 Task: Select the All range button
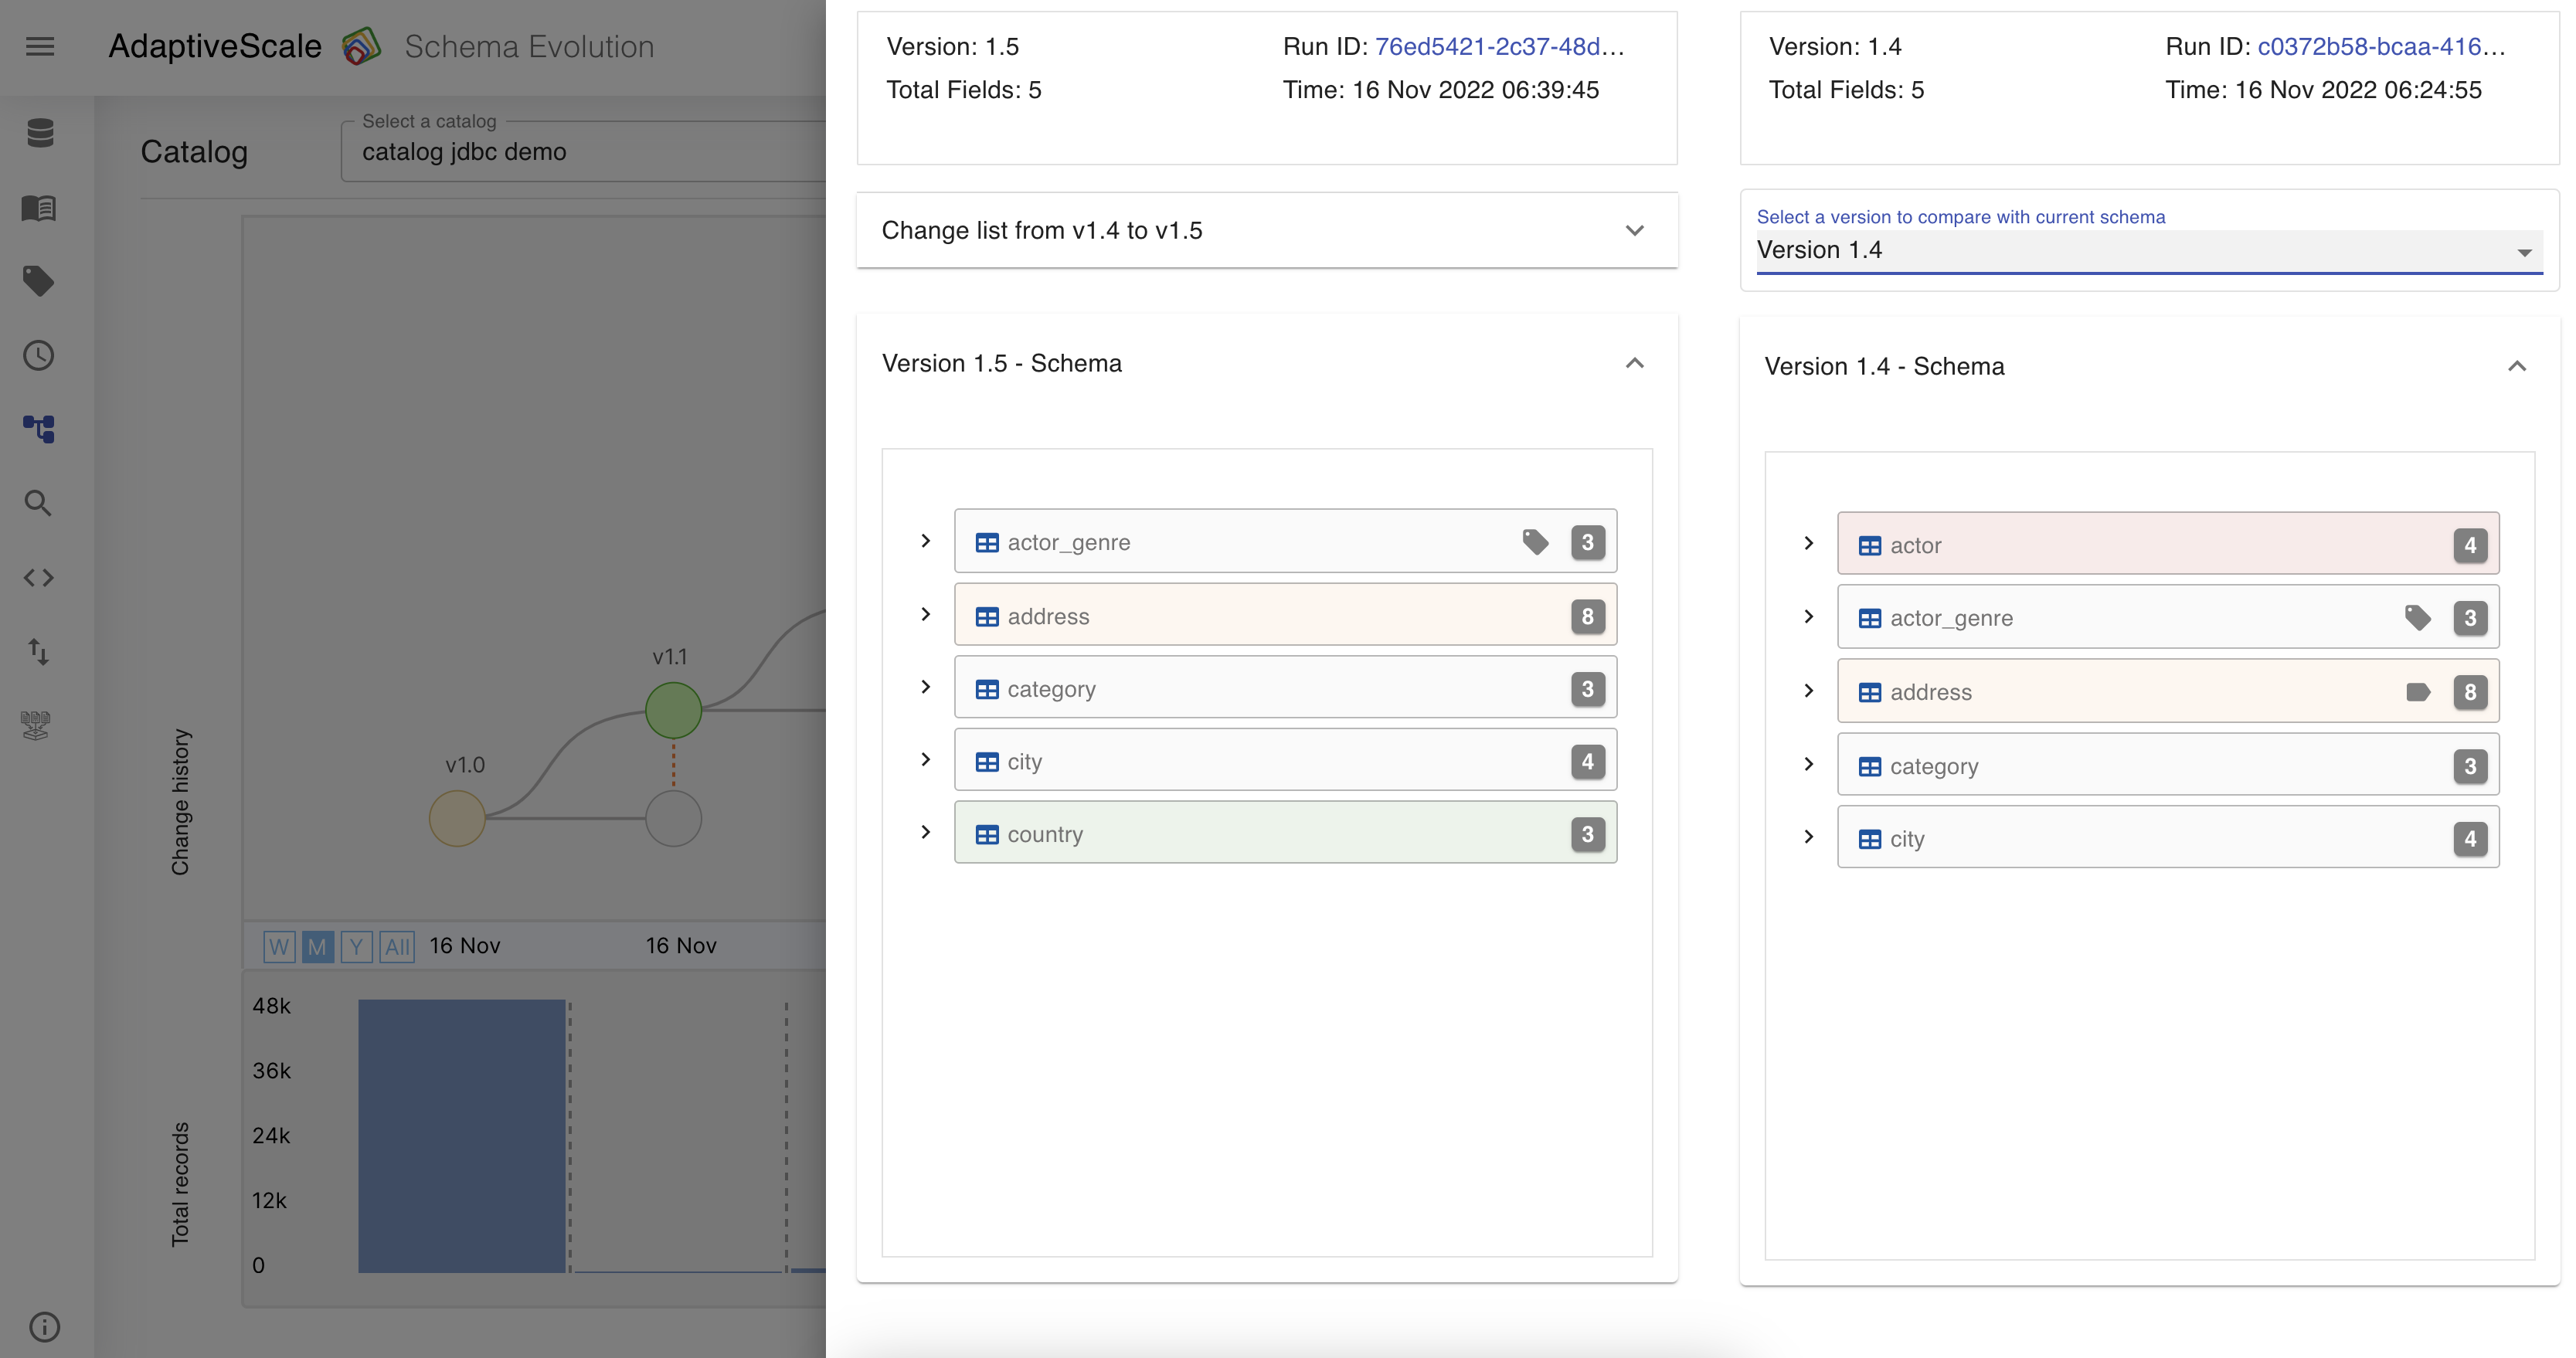(397, 946)
